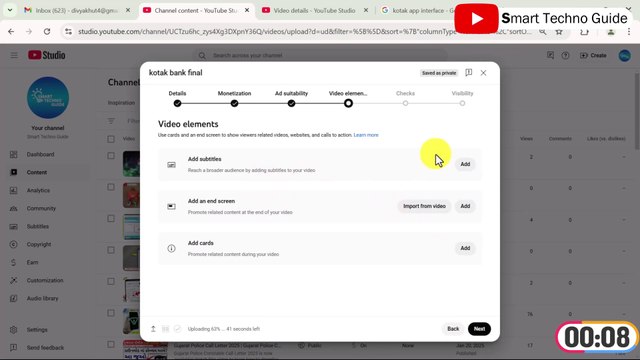This screenshot has height=360, width=640.
Task: Add subtitles to the video
Action: pos(465,164)
